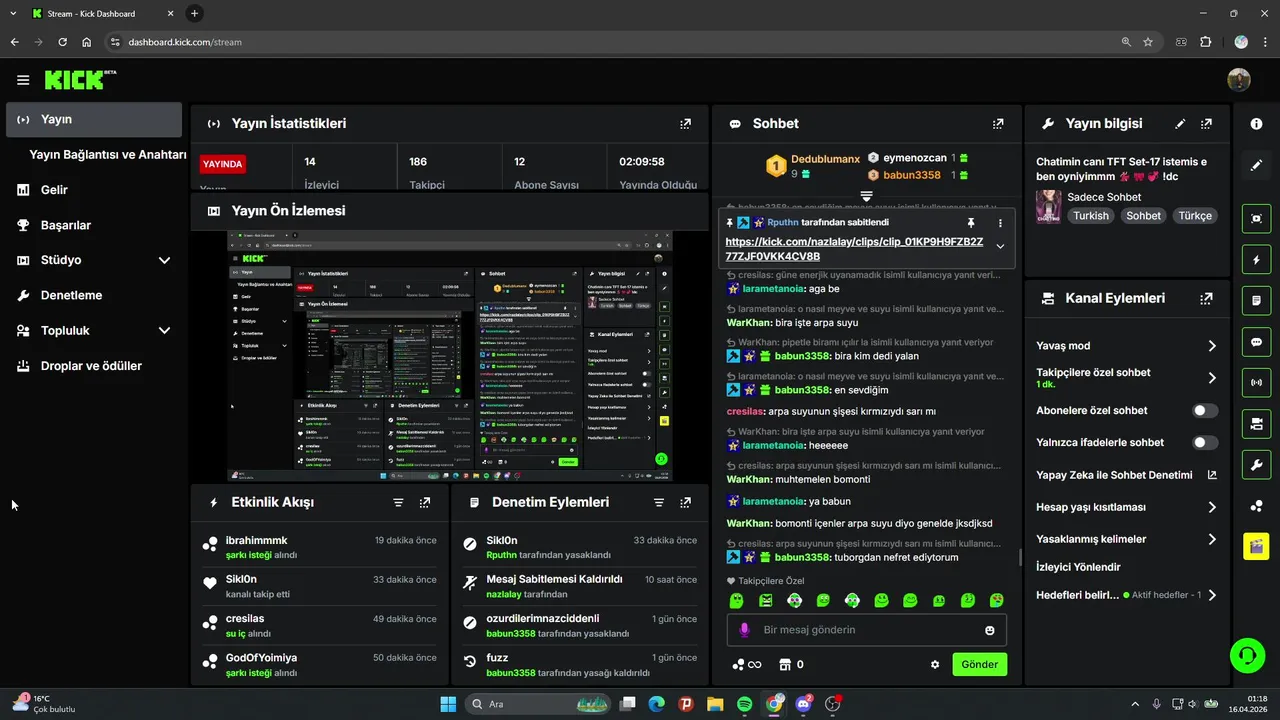This screenshot has width=1280, height=720.
Task: Toggle Abonelere özel sohbet switch
Action: [x=1205, y=411]
